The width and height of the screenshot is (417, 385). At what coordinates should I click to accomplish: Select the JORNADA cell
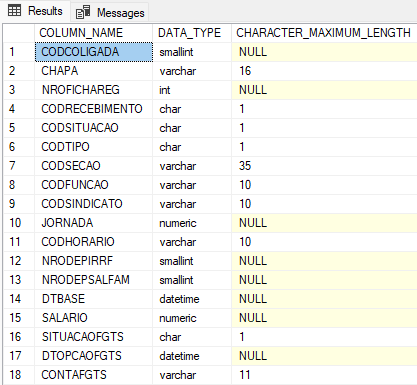(94, 223)
